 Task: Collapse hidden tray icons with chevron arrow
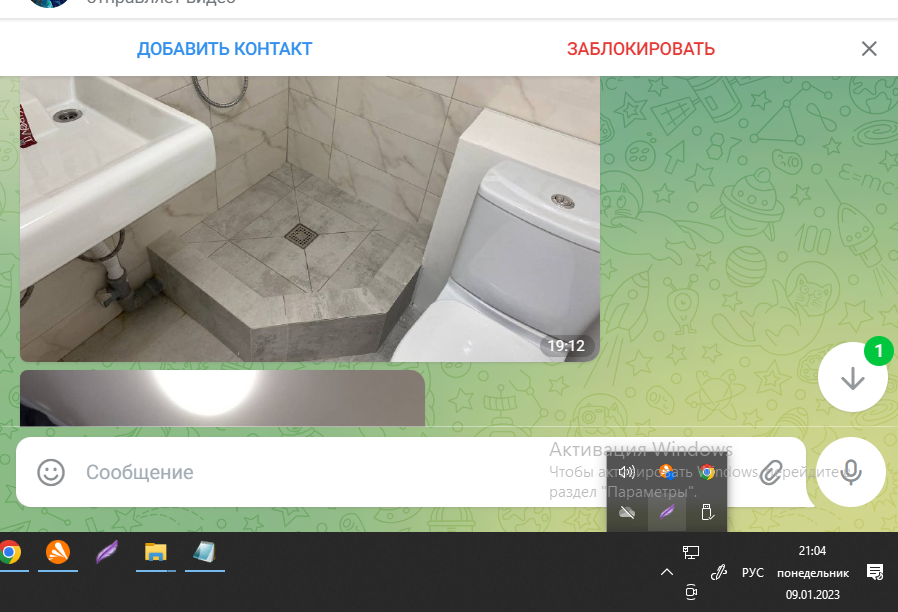pos(667,572)
